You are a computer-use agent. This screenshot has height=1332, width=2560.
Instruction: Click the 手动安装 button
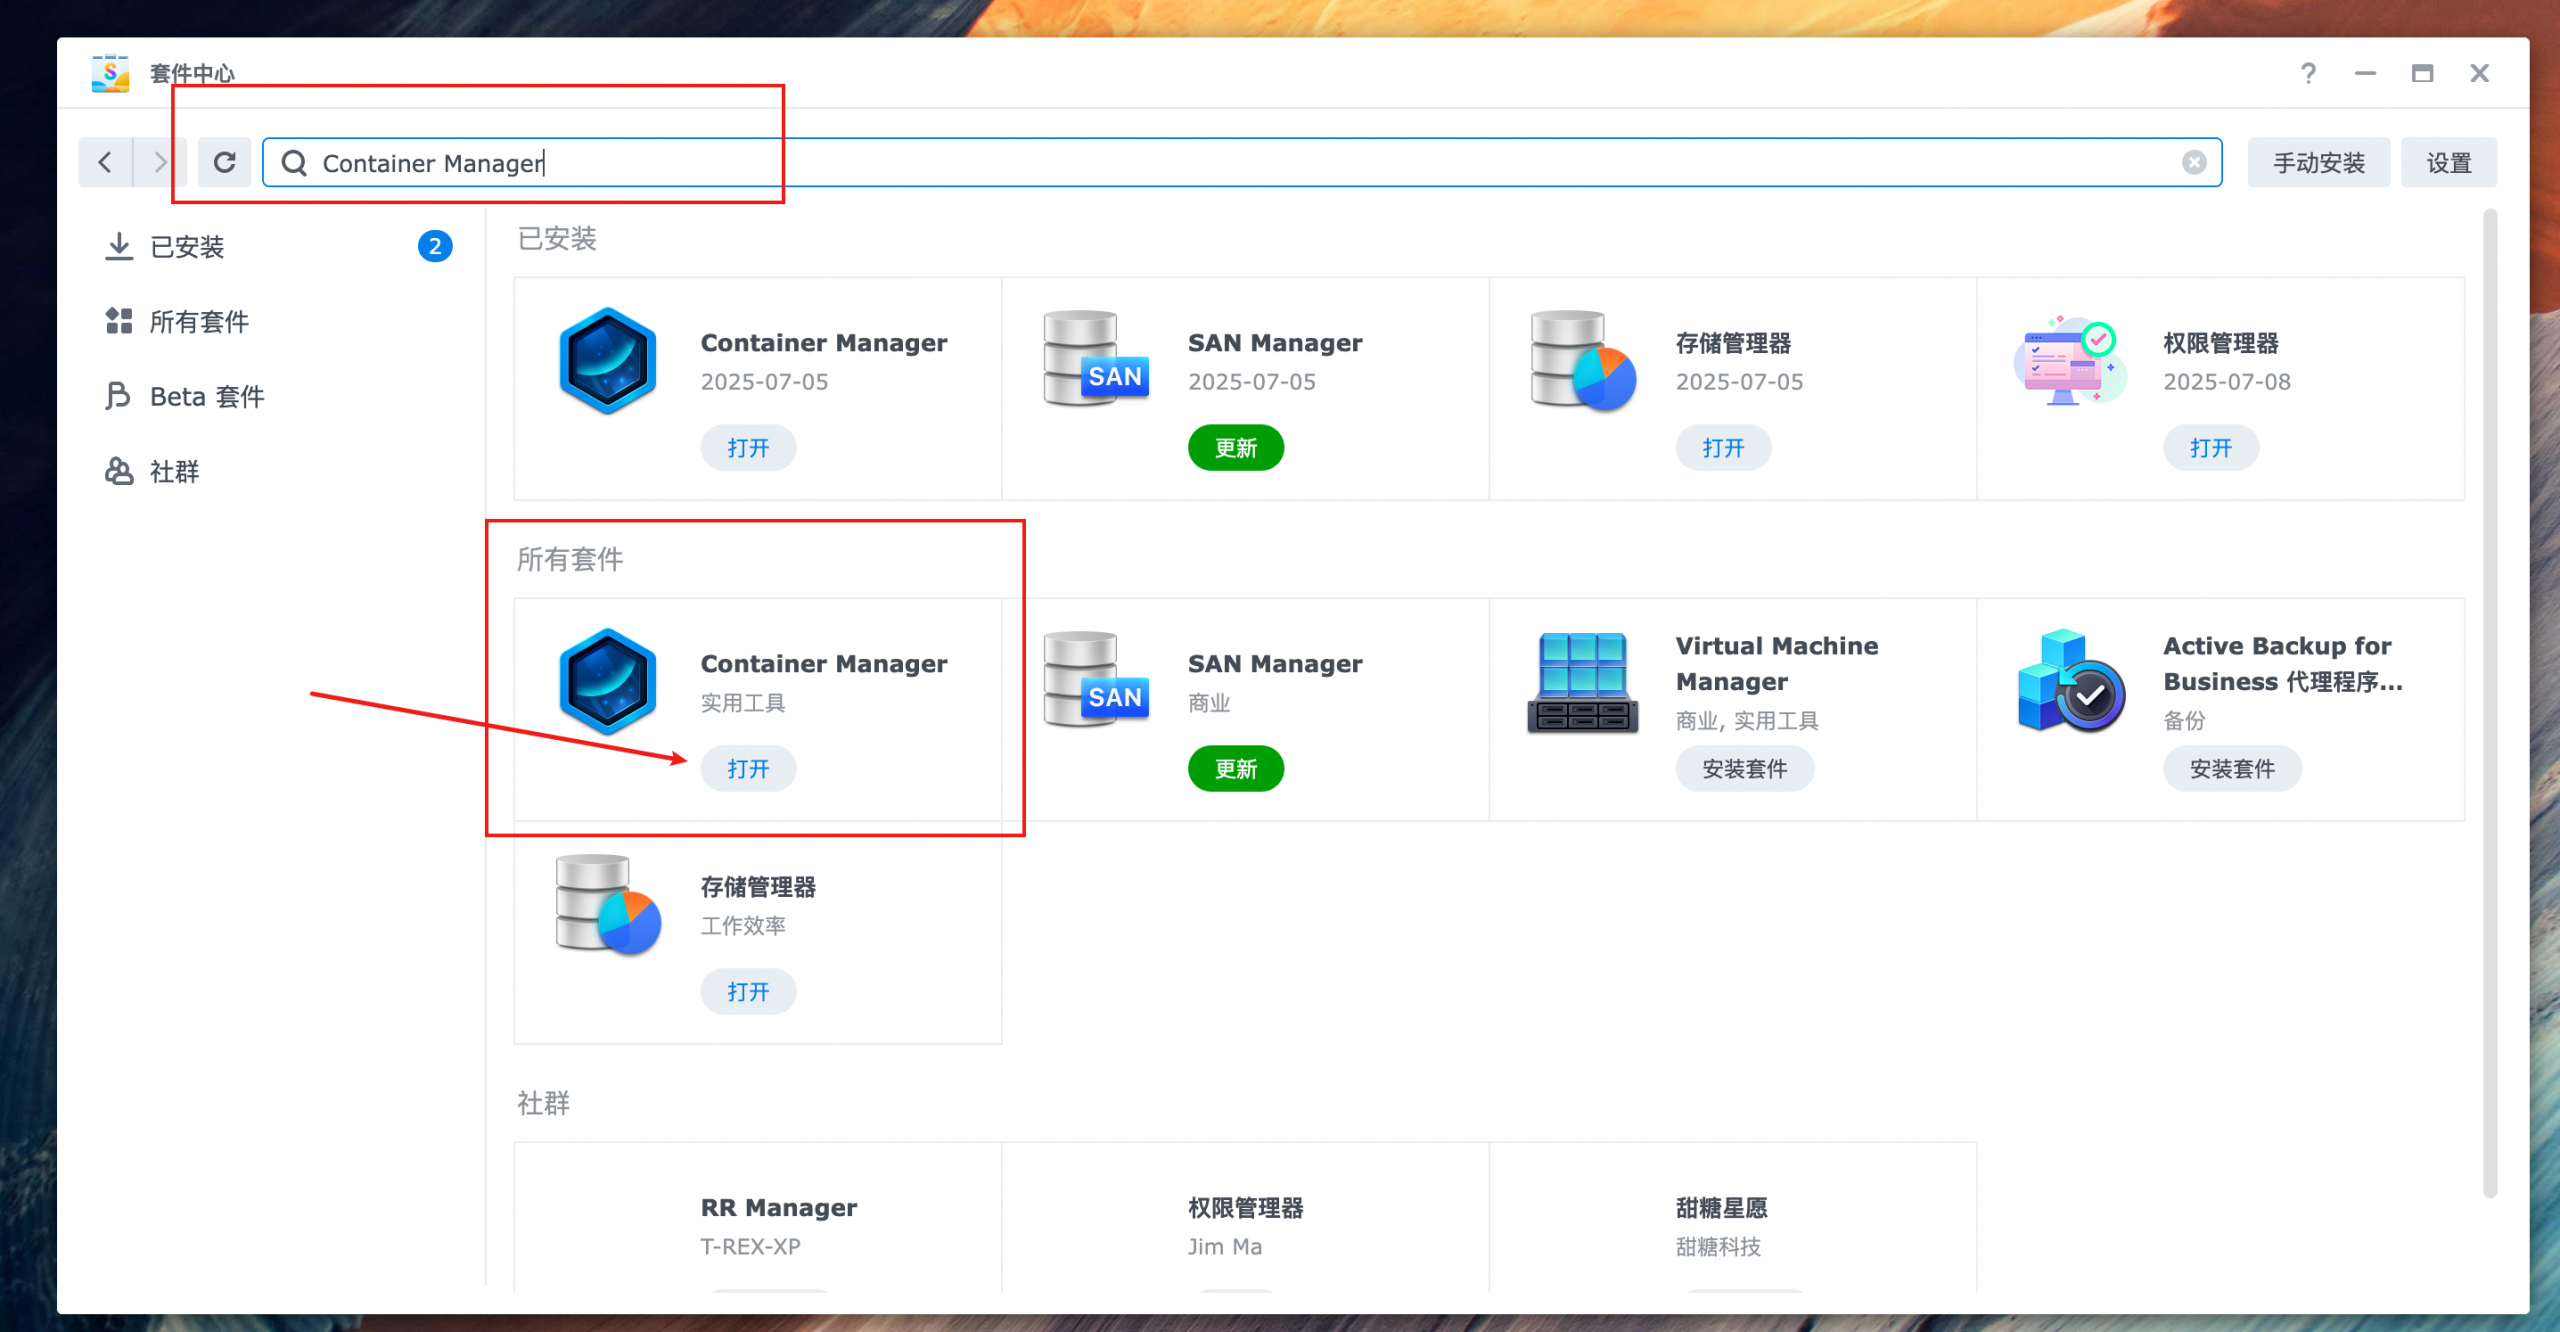[x=2319, y=162]
